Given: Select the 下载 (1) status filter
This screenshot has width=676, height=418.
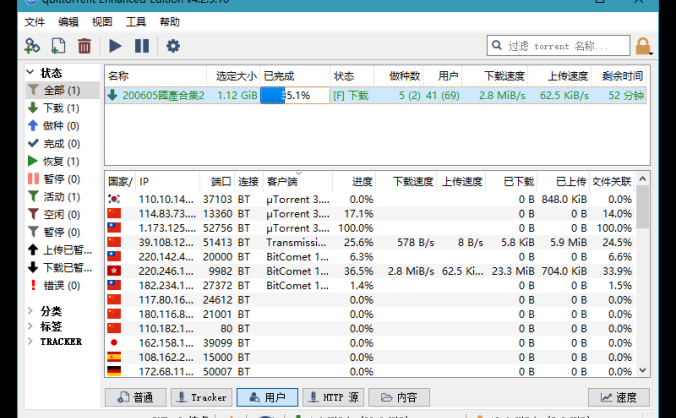Looking at the screenshot, I should click(62, 108).
